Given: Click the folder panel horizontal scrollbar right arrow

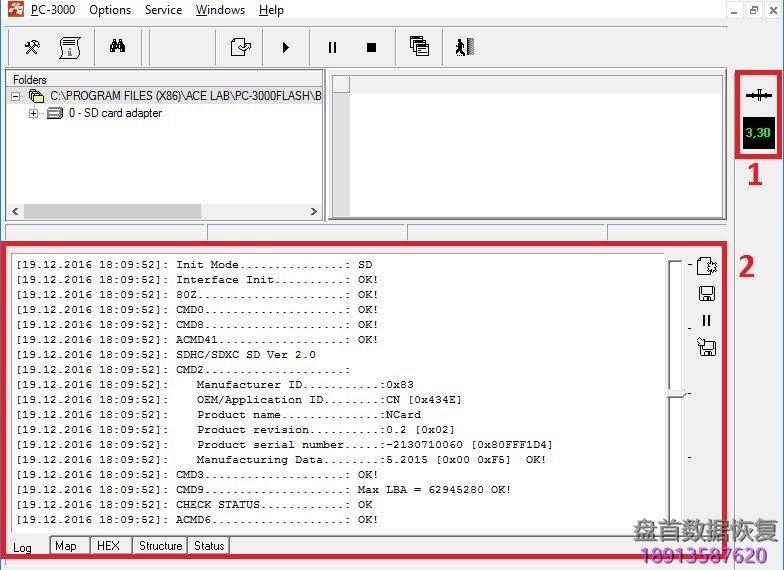Looking at the screenshot, I should point(314,212).
